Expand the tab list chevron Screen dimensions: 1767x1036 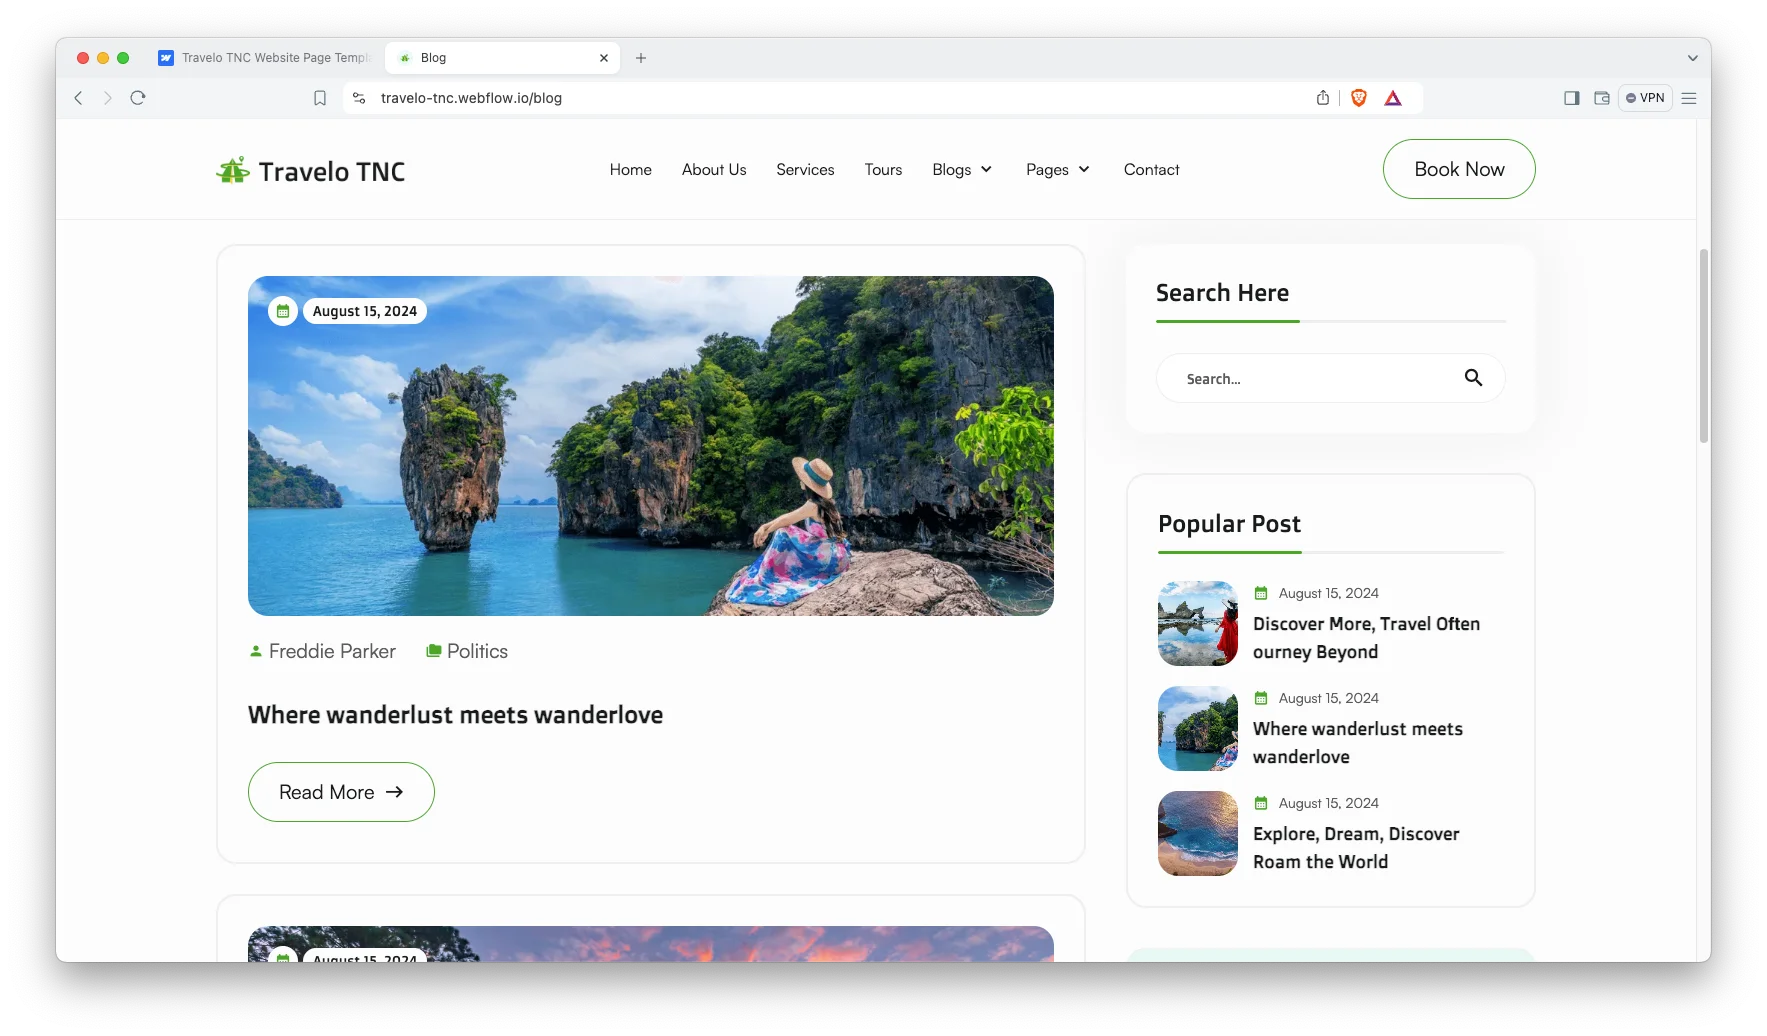[1693, 58]
